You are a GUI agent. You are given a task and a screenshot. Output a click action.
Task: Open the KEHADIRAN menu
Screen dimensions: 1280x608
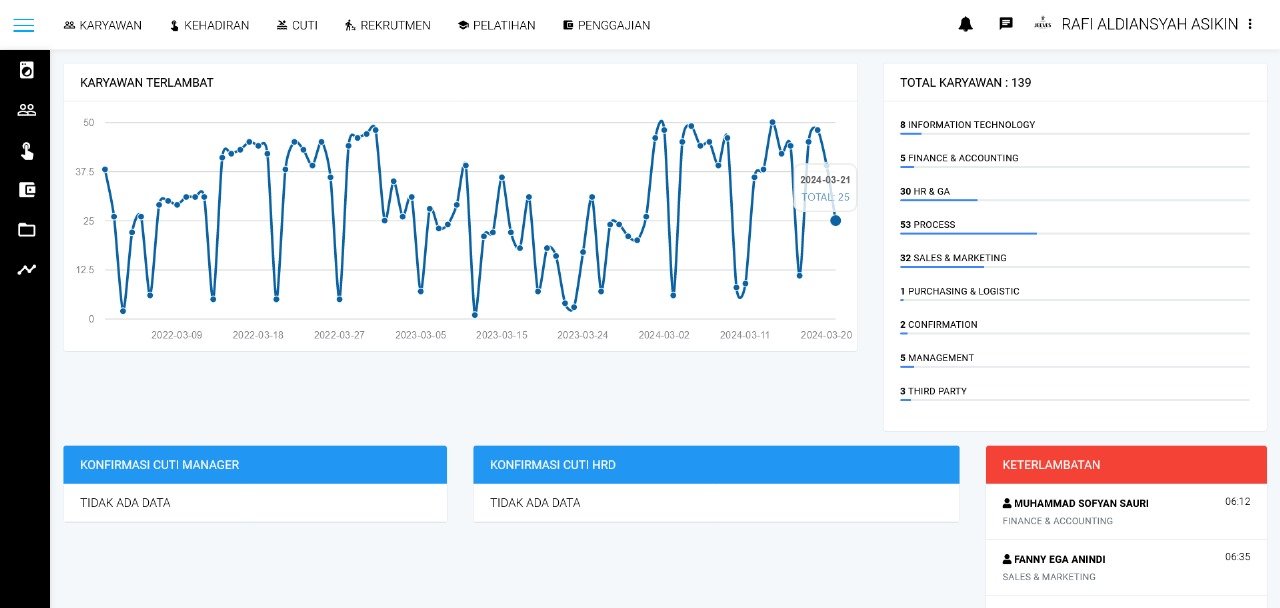[209, 25]
